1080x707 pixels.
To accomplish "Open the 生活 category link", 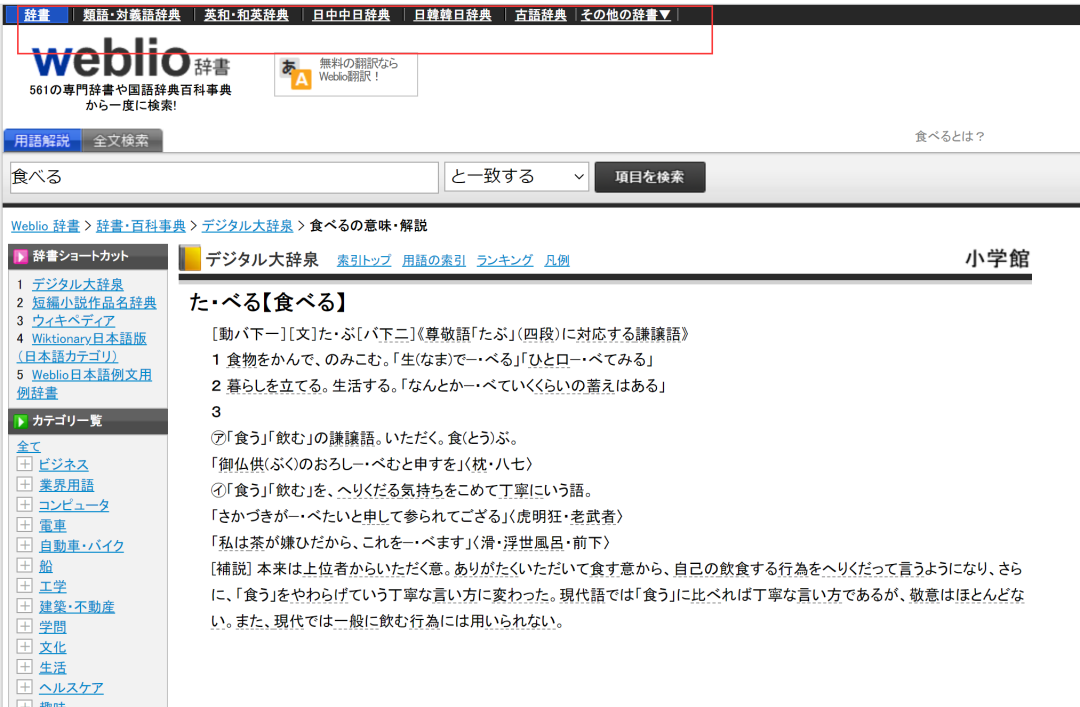I will (52, 668).
